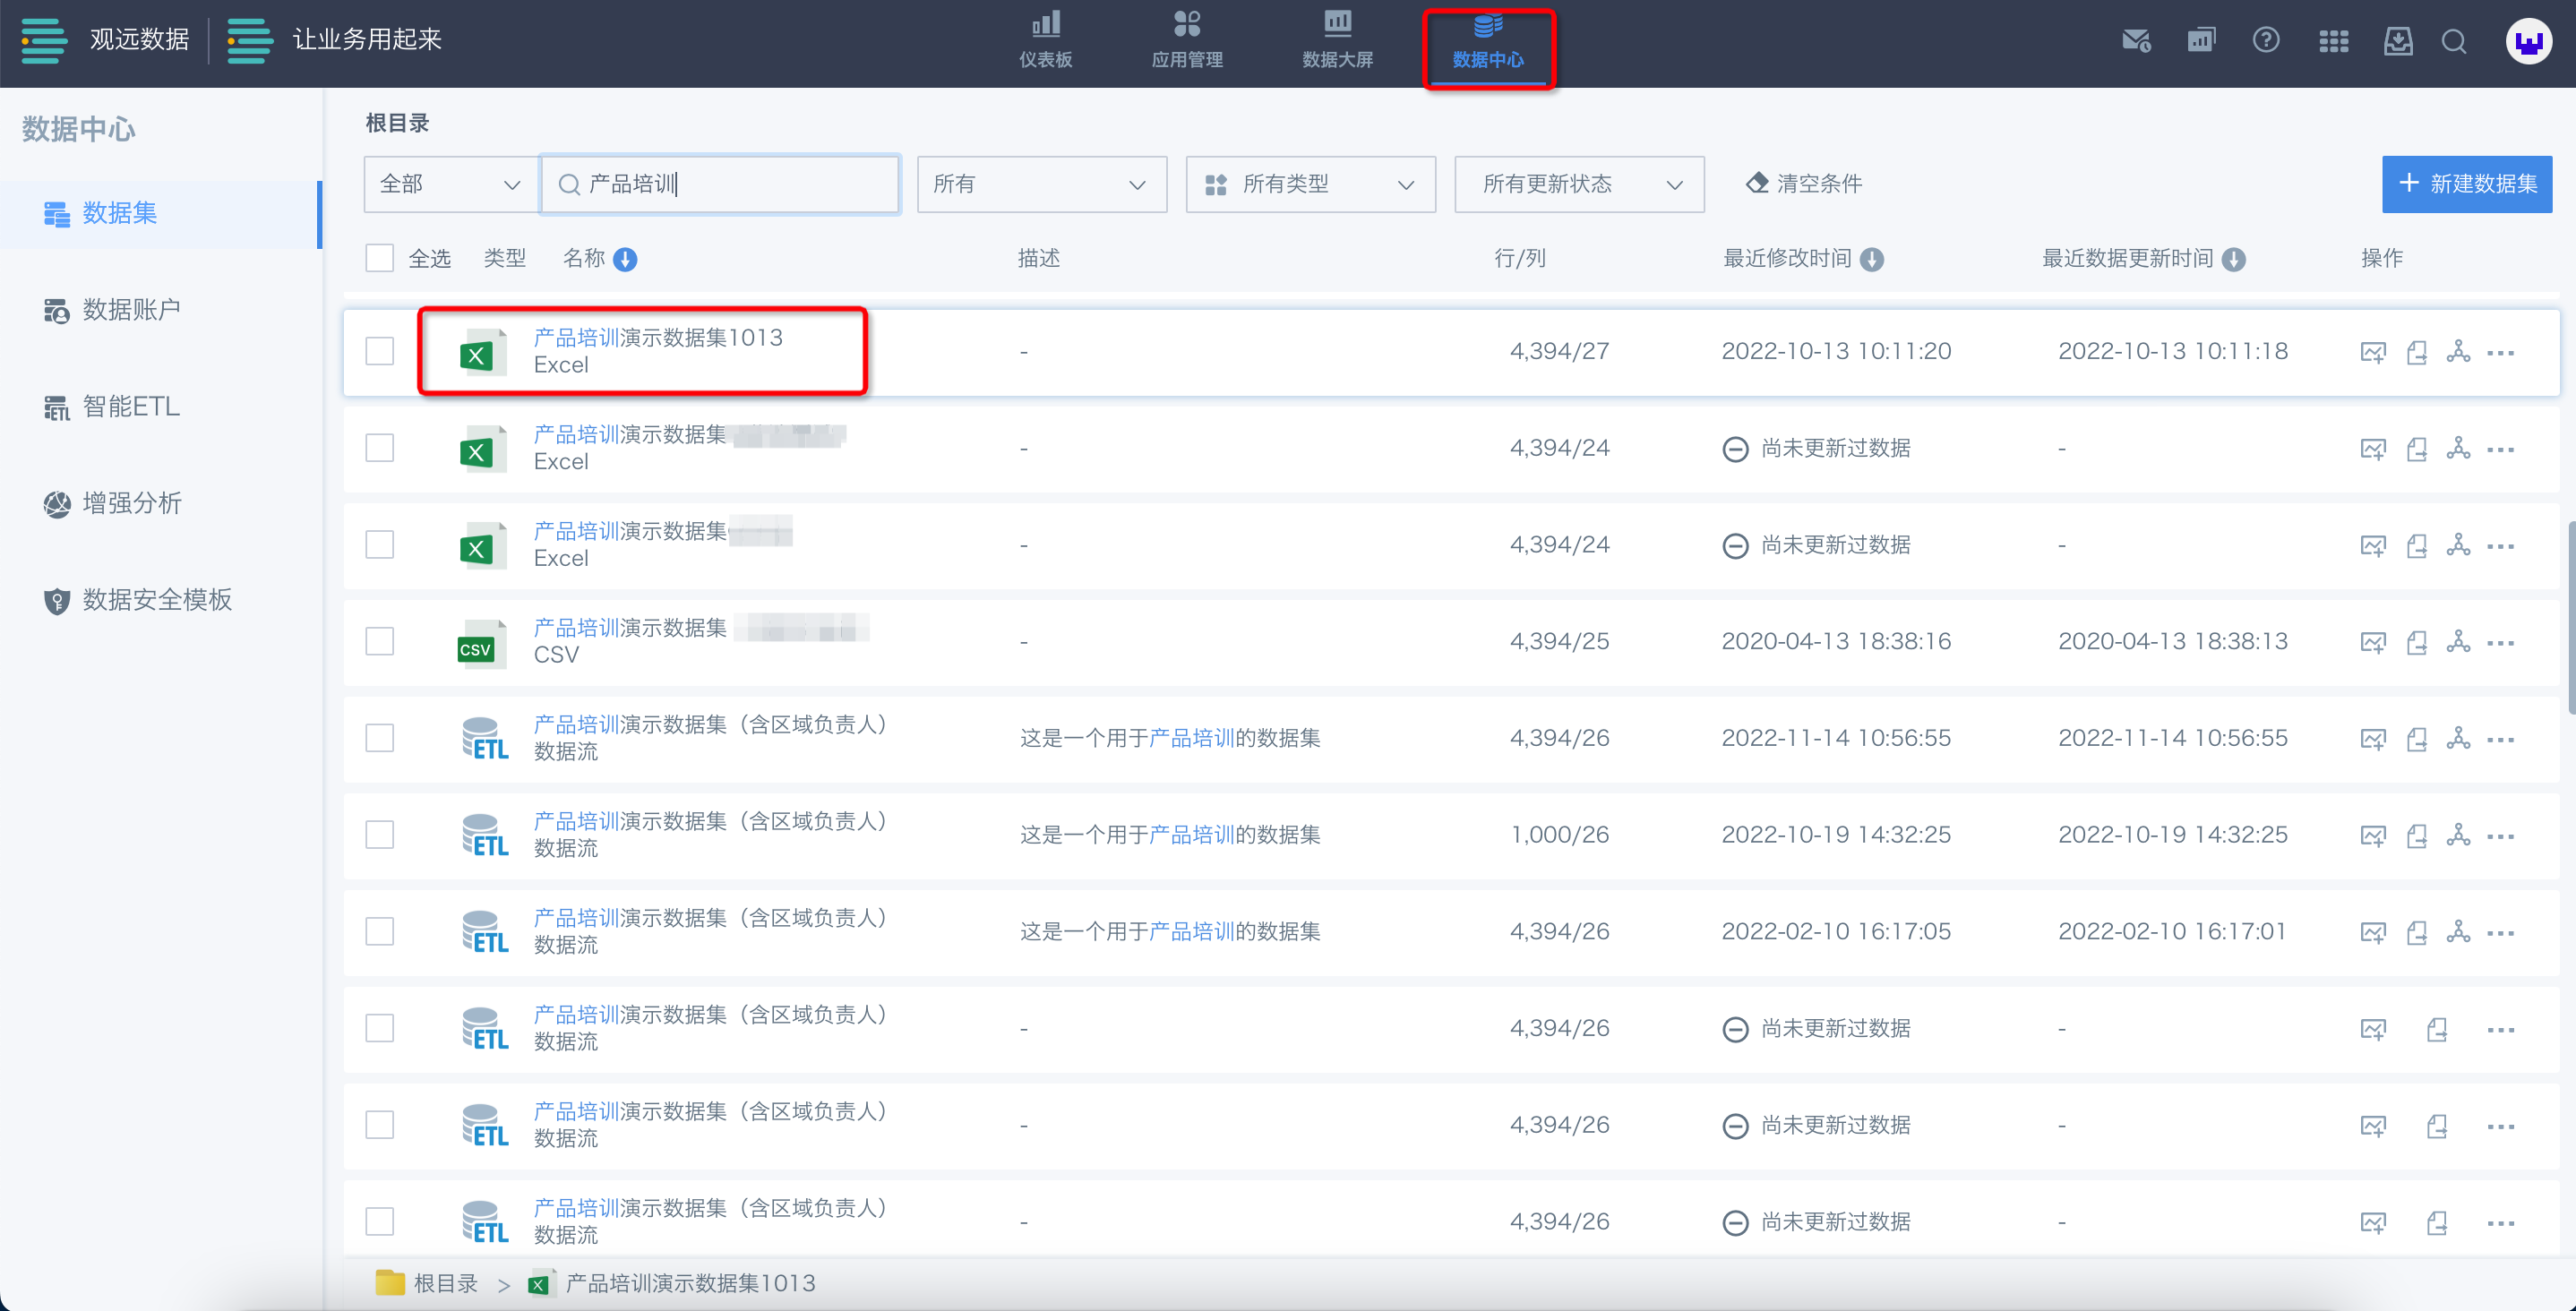The width and height of the screenshot is (2576, 1311).
Task: Check the 全选 select-all checkbox
Action: click(380, 259)
